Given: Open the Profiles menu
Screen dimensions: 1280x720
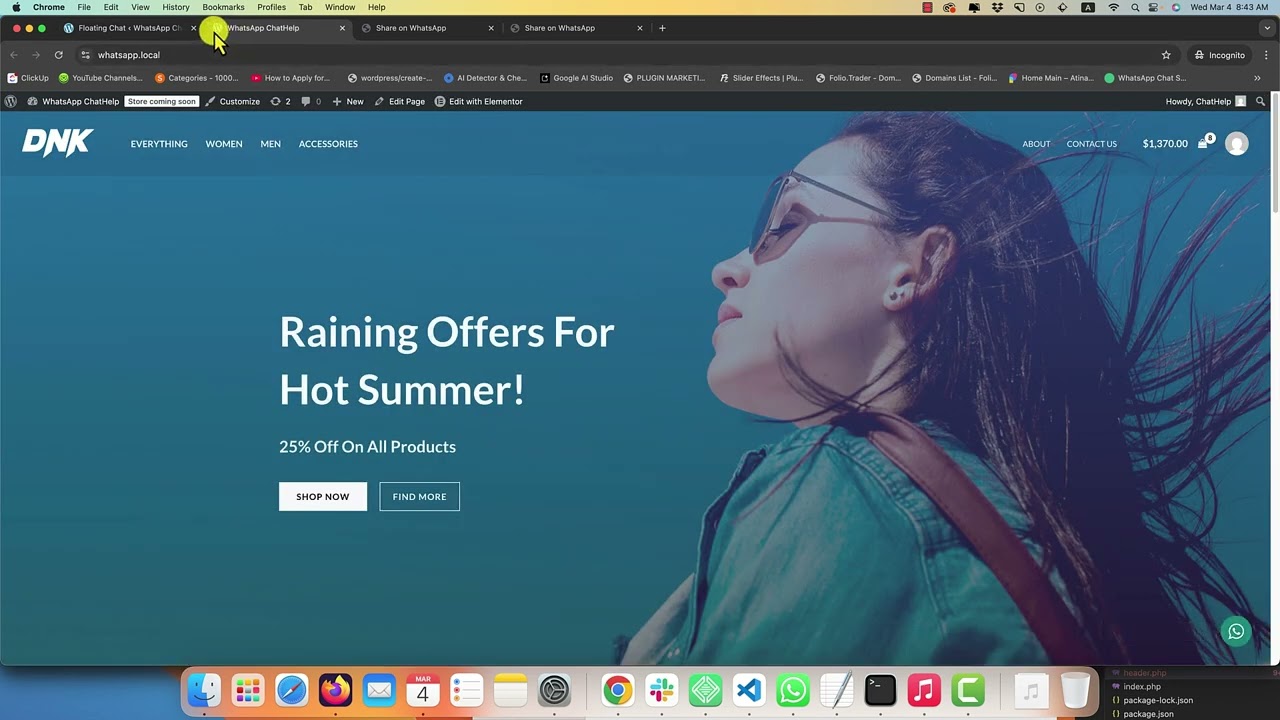Looking at the screenshot, I should pyautogui.click(x=271, y=7).
